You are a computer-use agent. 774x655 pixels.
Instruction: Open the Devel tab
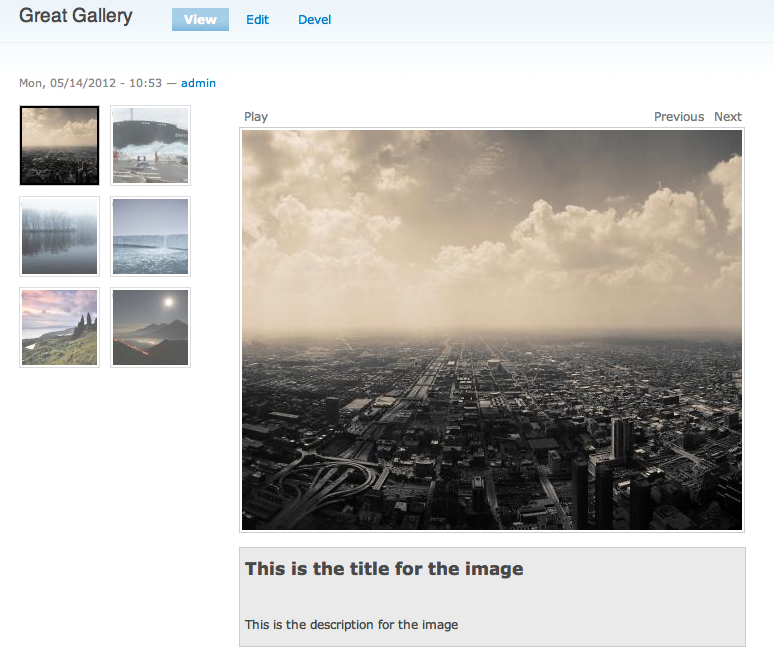pyautogui.click(x=314, y=20)
